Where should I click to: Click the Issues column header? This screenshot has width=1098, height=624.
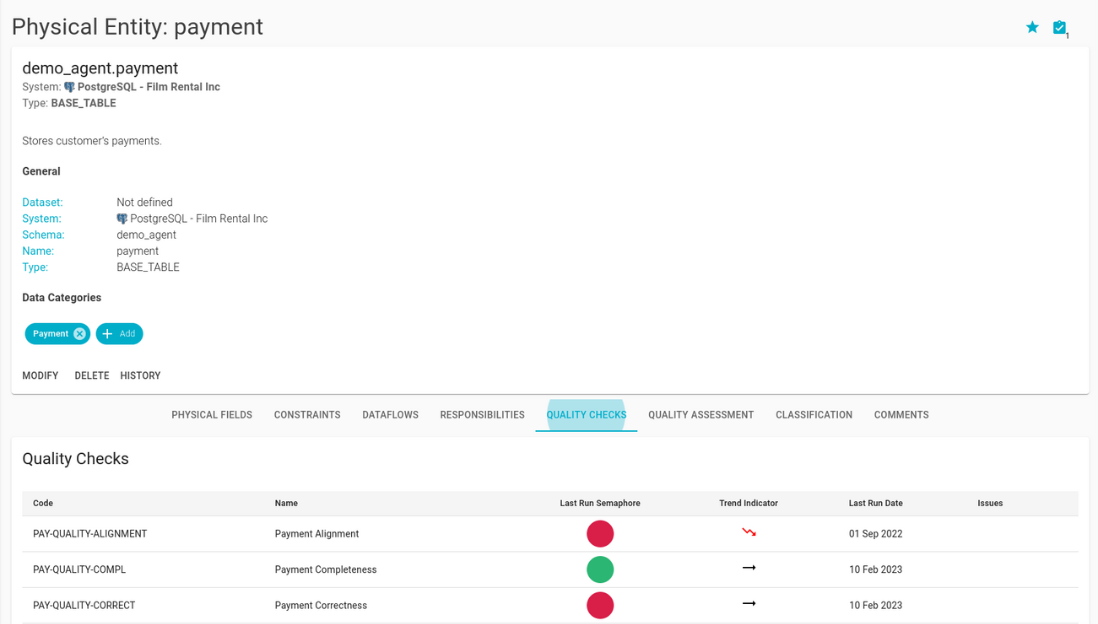click(990, 504)
